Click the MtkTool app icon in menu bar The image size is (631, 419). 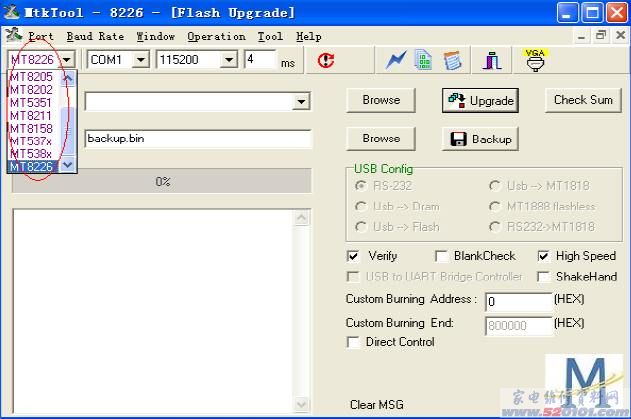click(14, 35)
